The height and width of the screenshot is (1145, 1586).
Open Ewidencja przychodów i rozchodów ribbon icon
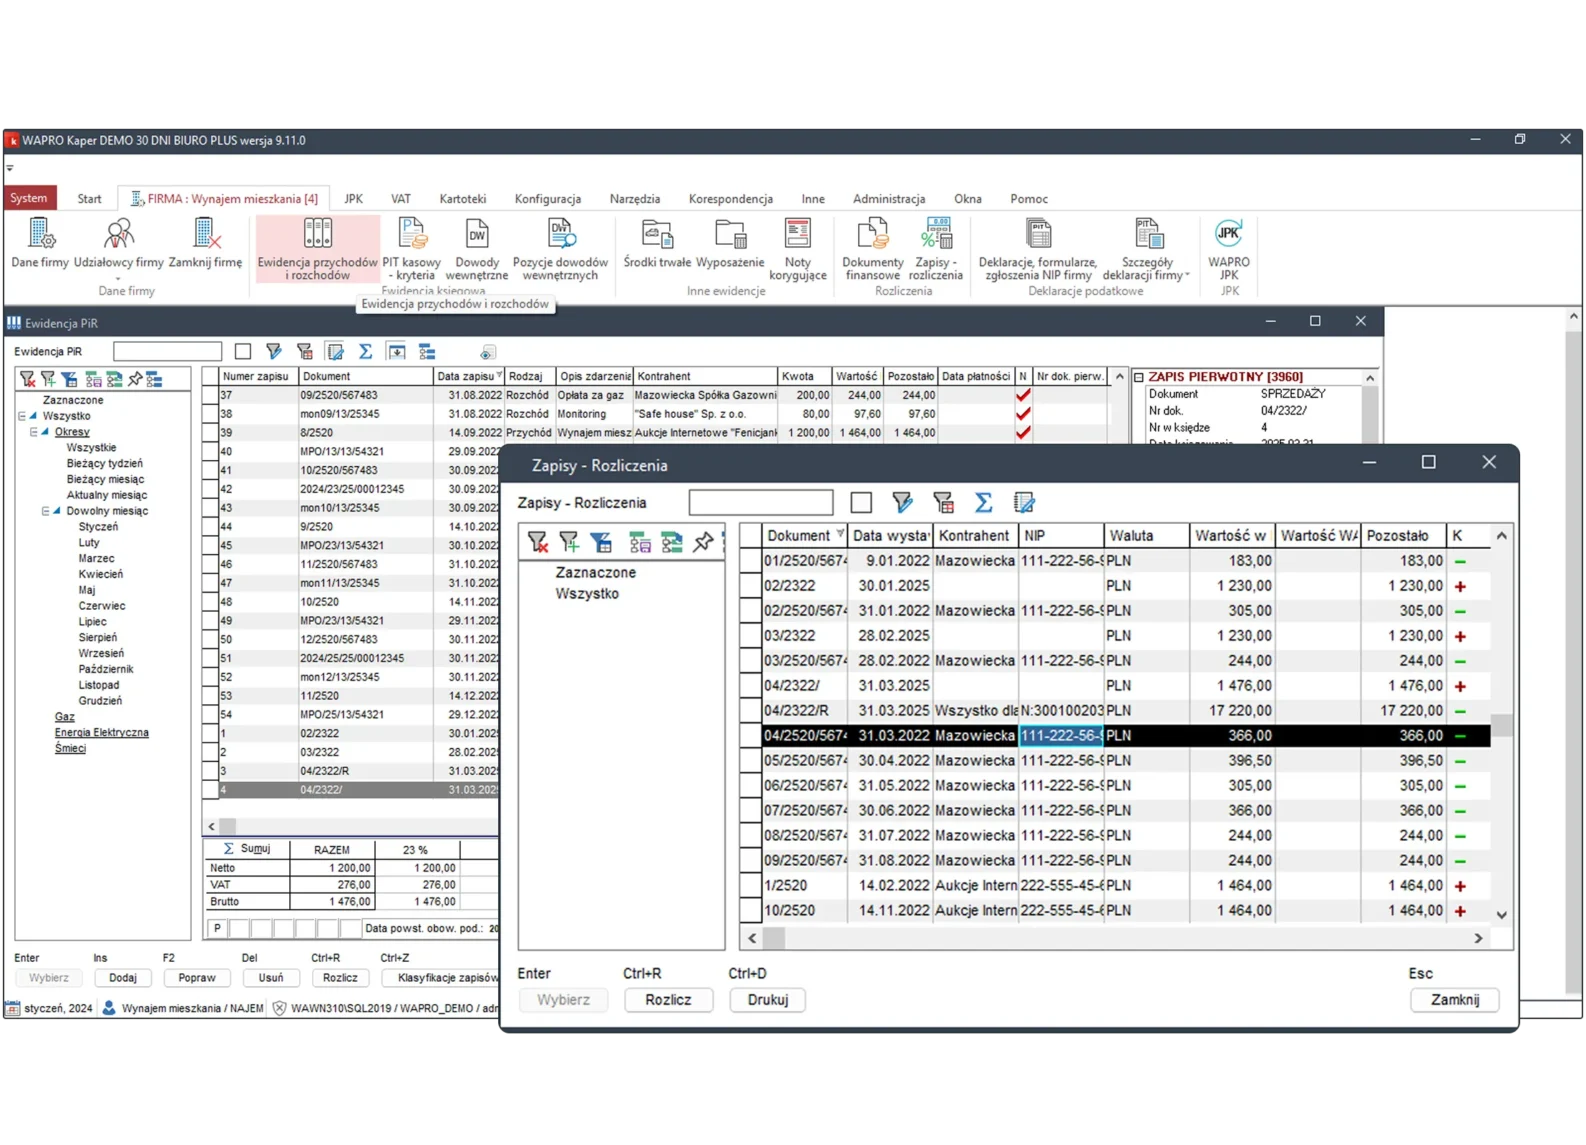318,249
